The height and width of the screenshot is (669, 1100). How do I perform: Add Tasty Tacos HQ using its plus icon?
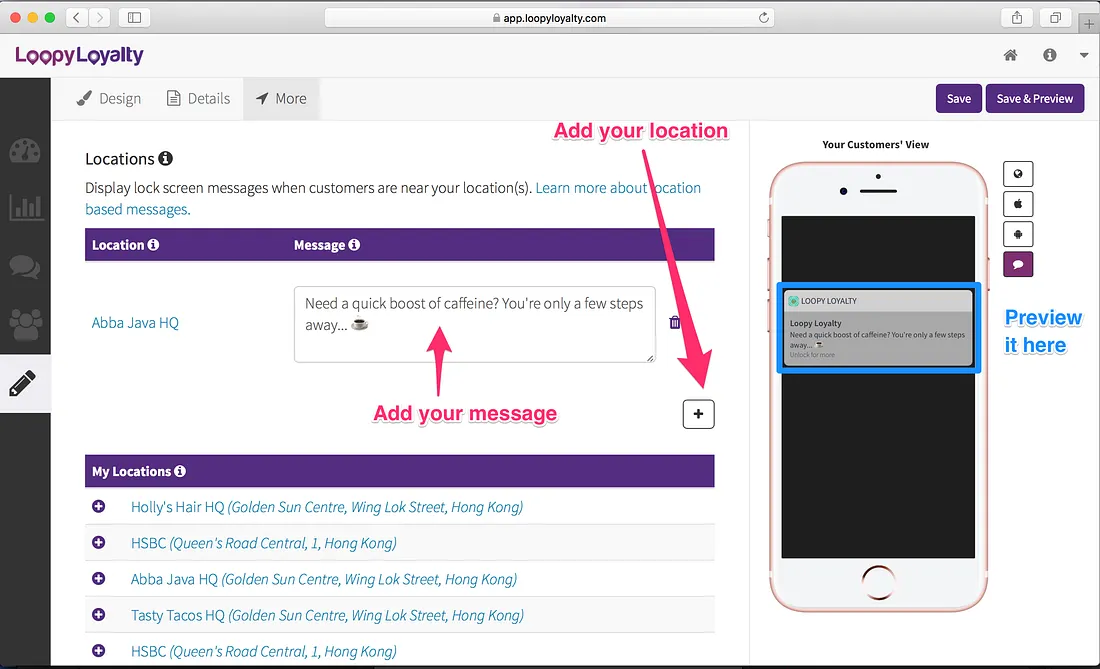(x=99, y=615)
